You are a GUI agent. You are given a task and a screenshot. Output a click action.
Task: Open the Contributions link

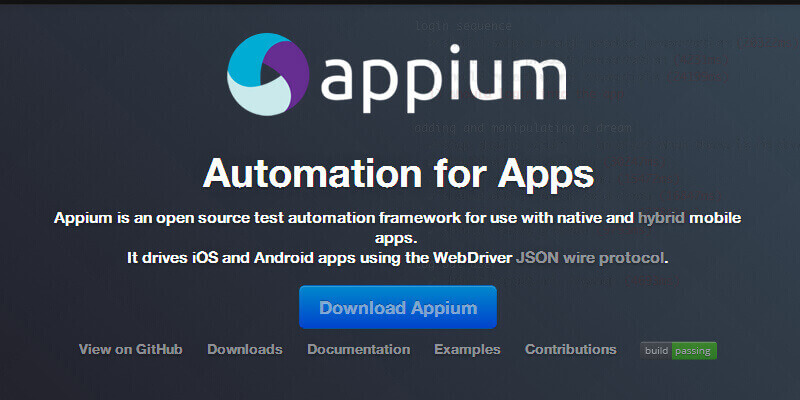[570, 349]
